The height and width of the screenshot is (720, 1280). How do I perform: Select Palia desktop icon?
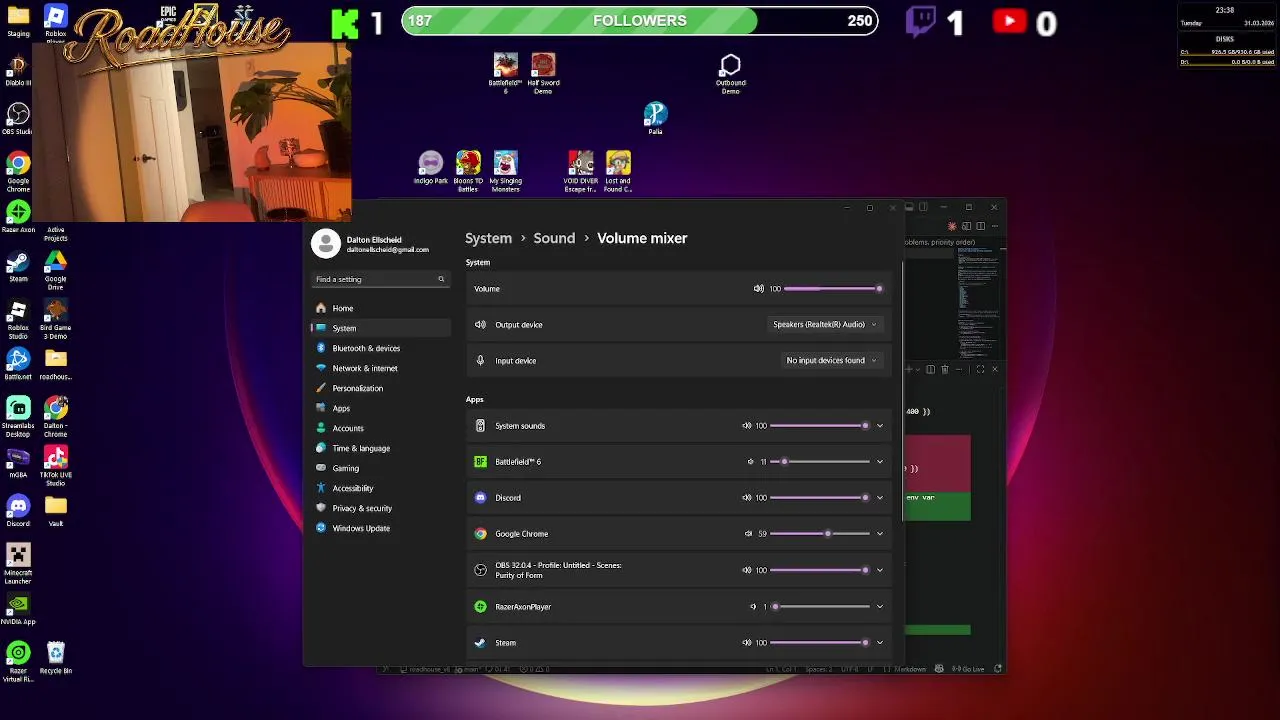coord(655,118)
